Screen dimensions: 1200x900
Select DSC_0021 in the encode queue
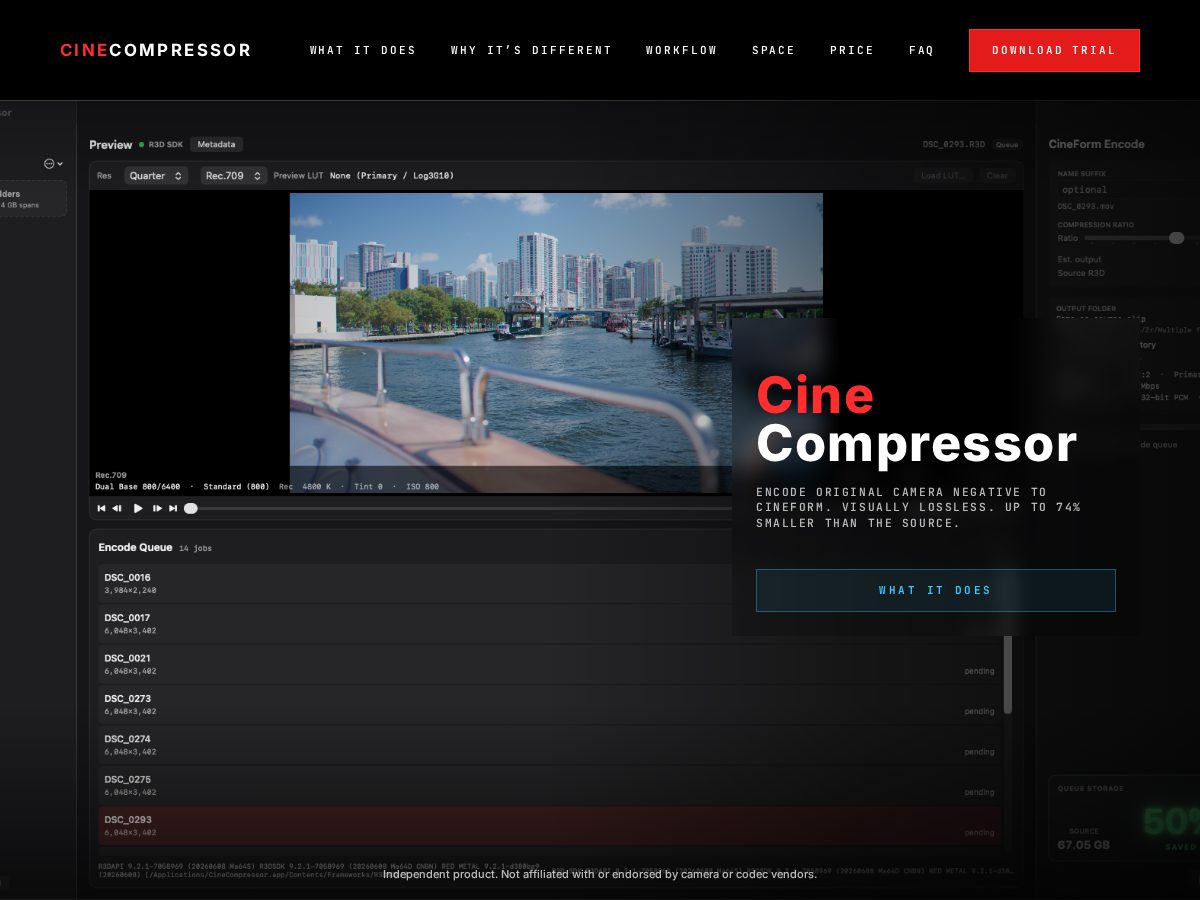550,664
